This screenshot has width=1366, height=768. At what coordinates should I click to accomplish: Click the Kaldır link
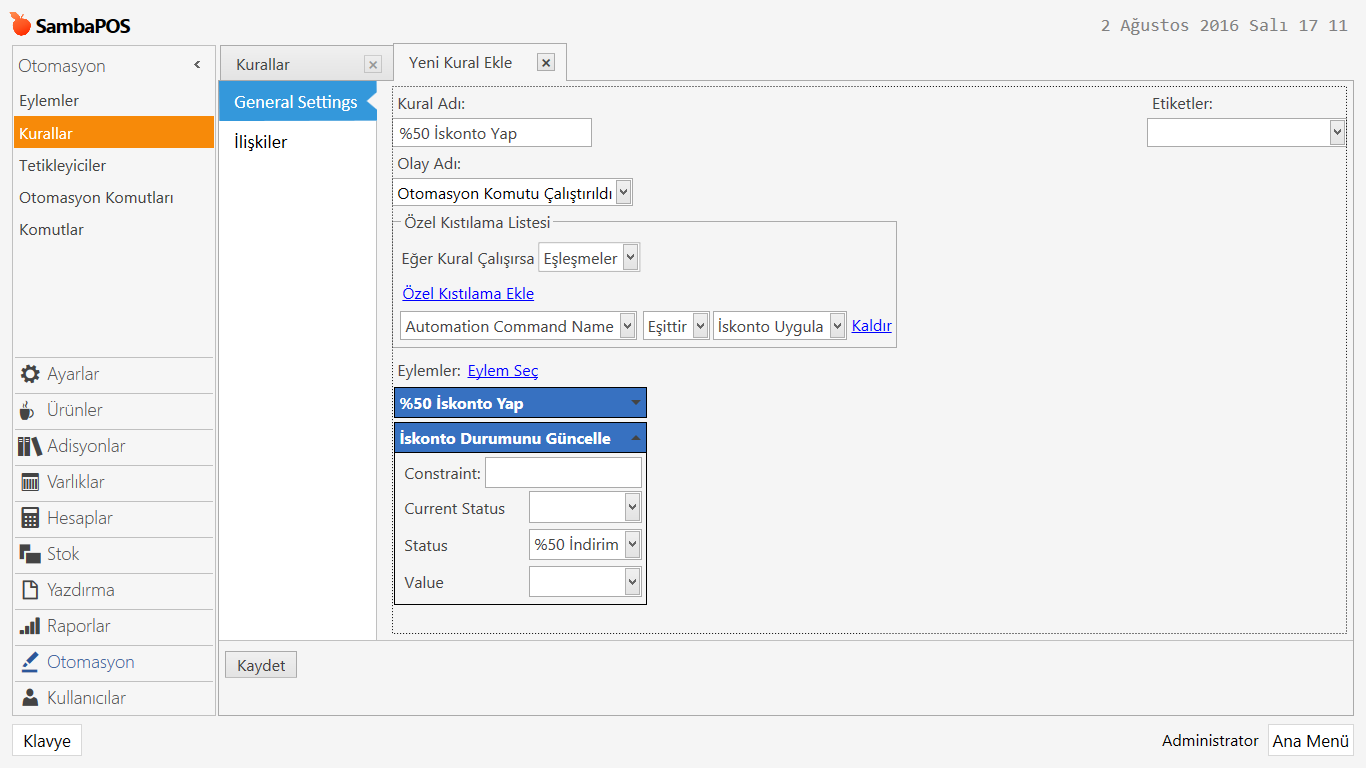pos(872,325)
